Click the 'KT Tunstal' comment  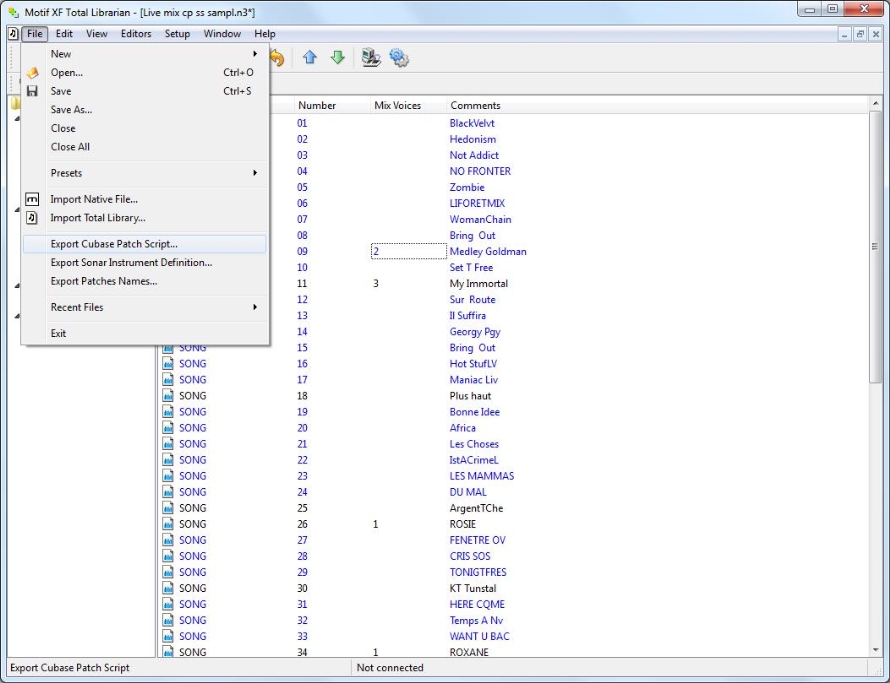click(x=473, y=588)
